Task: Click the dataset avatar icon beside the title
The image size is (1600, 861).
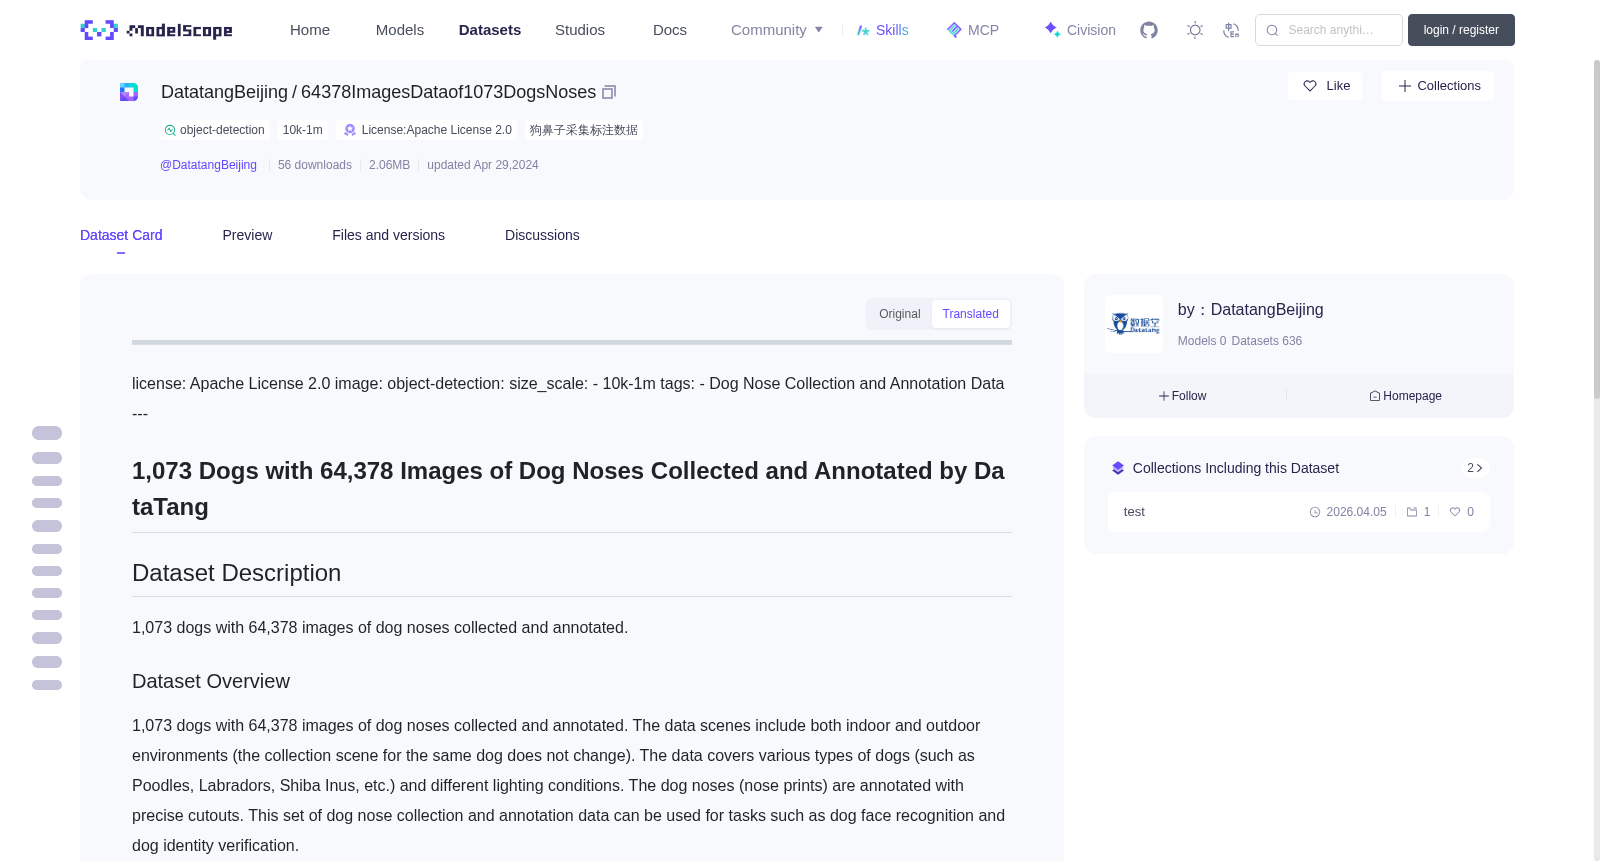Action: [129, 92]
